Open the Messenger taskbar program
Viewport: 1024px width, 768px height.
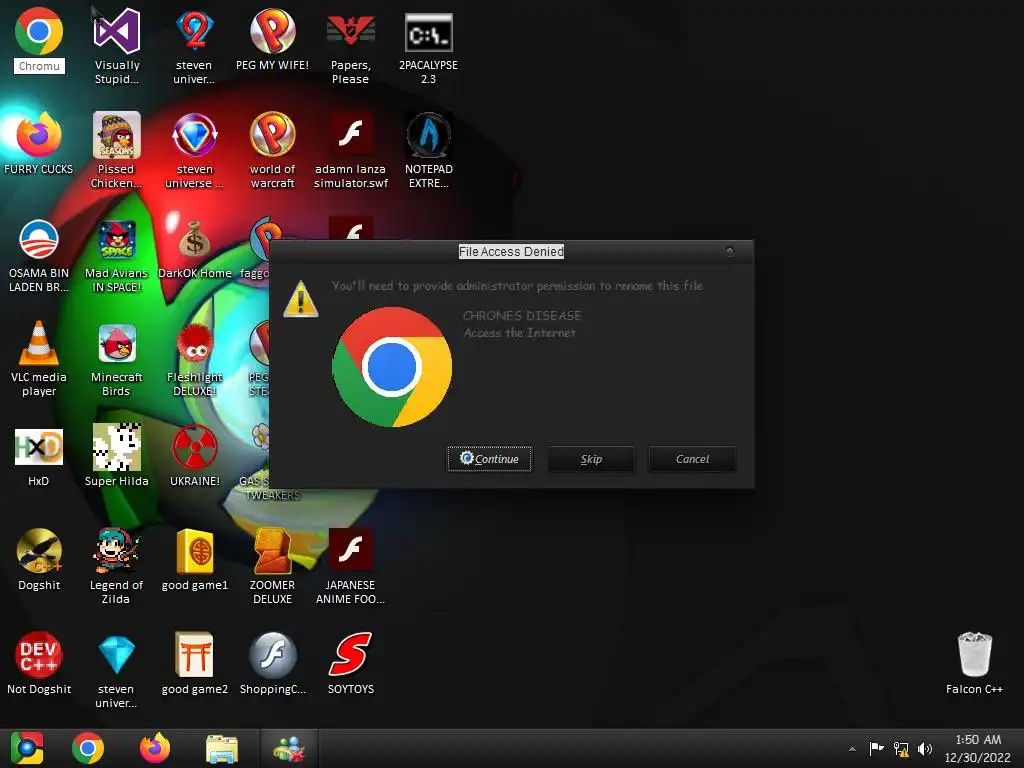[x=289, y=749]
